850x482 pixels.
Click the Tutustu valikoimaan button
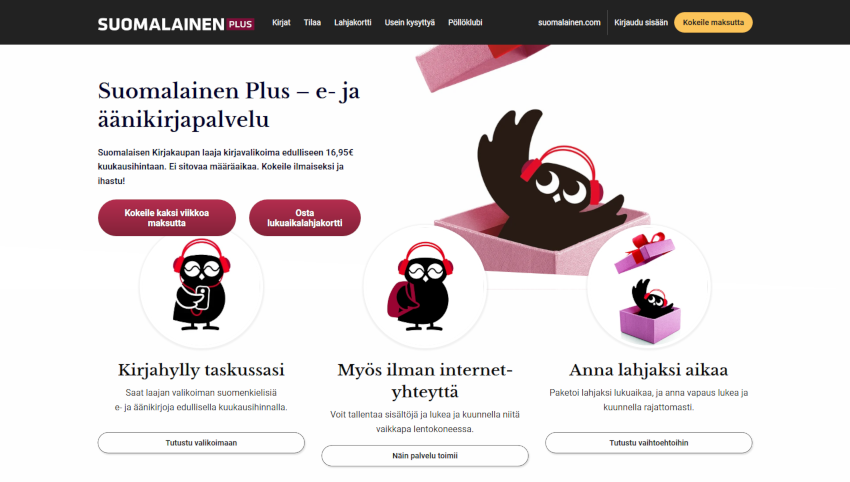click(201, 442)
